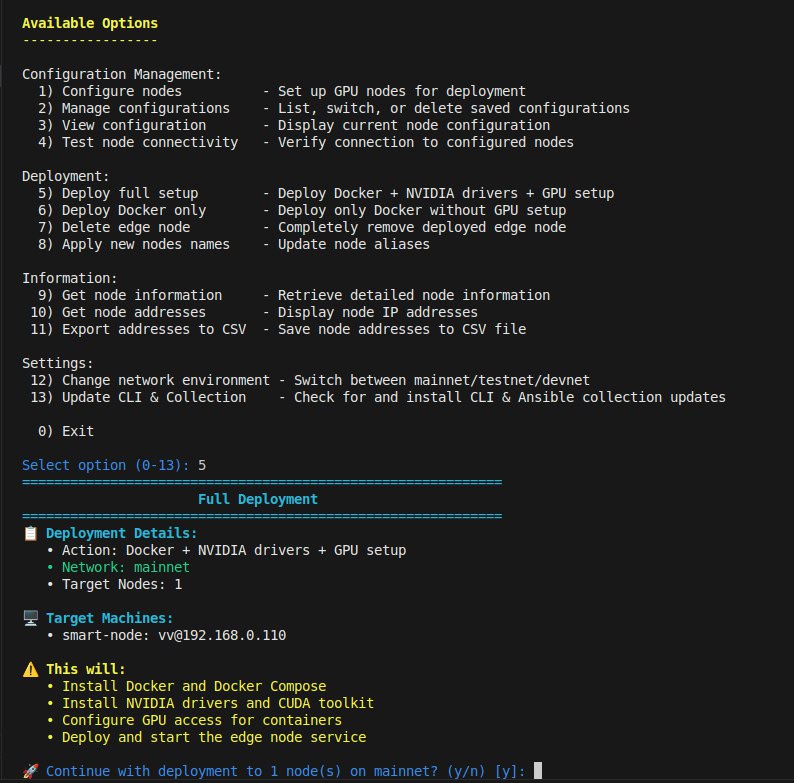The width and height of the screenshot is (794, 783).
Task: Click option '5) Deploy full setup'
Action: pyautogui.click(x=118, y=193)
